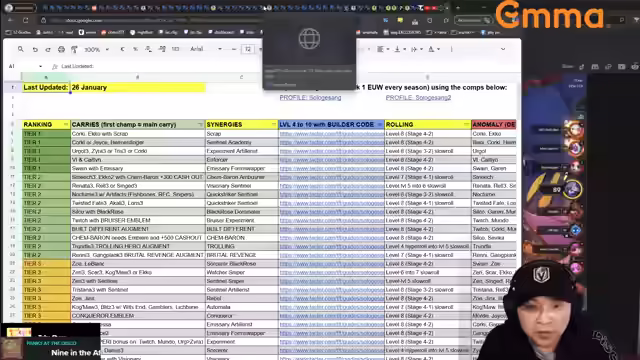Decrease font size with minus button

click(x=234, y=49)
